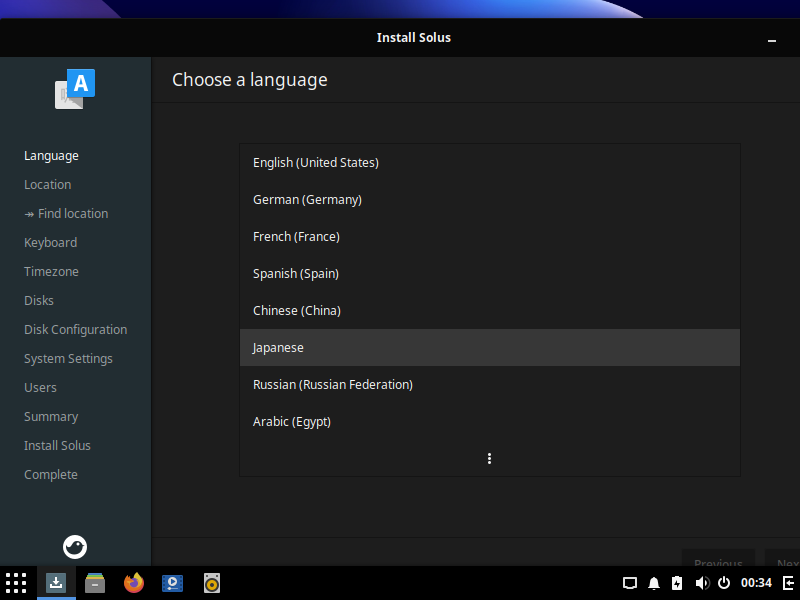Click the language translation icon in sidebar
The height and width of the screenshot is (600, 800).
75,89
